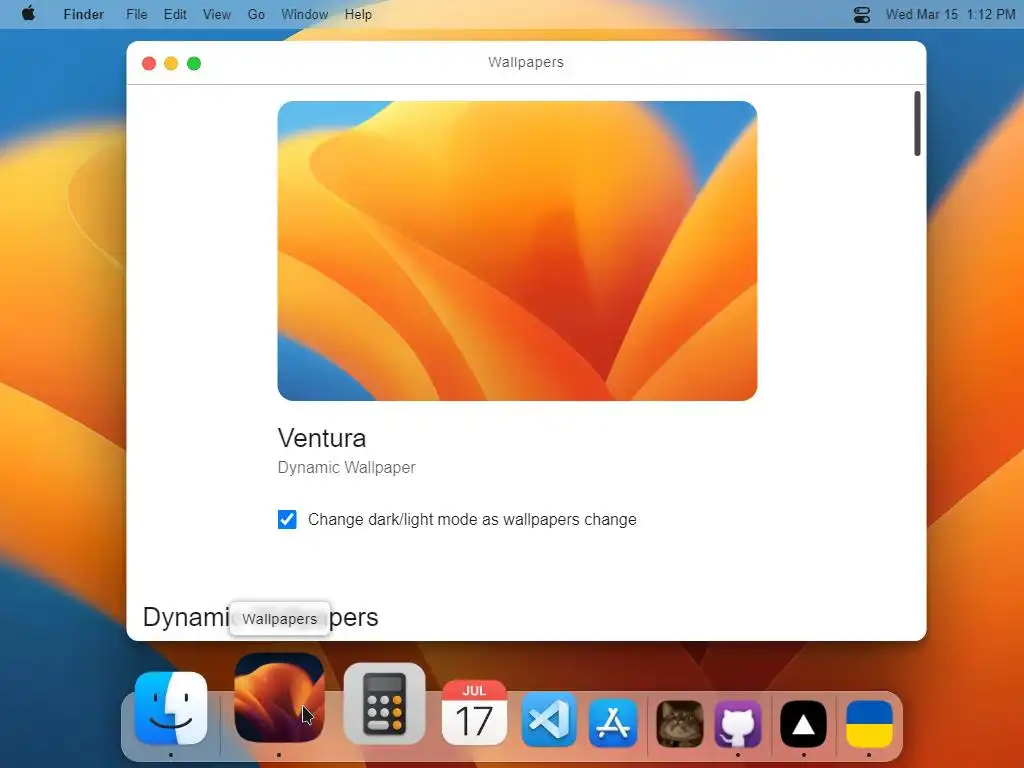
Task: Open the Help menu
Action: [x=358, y=14]
